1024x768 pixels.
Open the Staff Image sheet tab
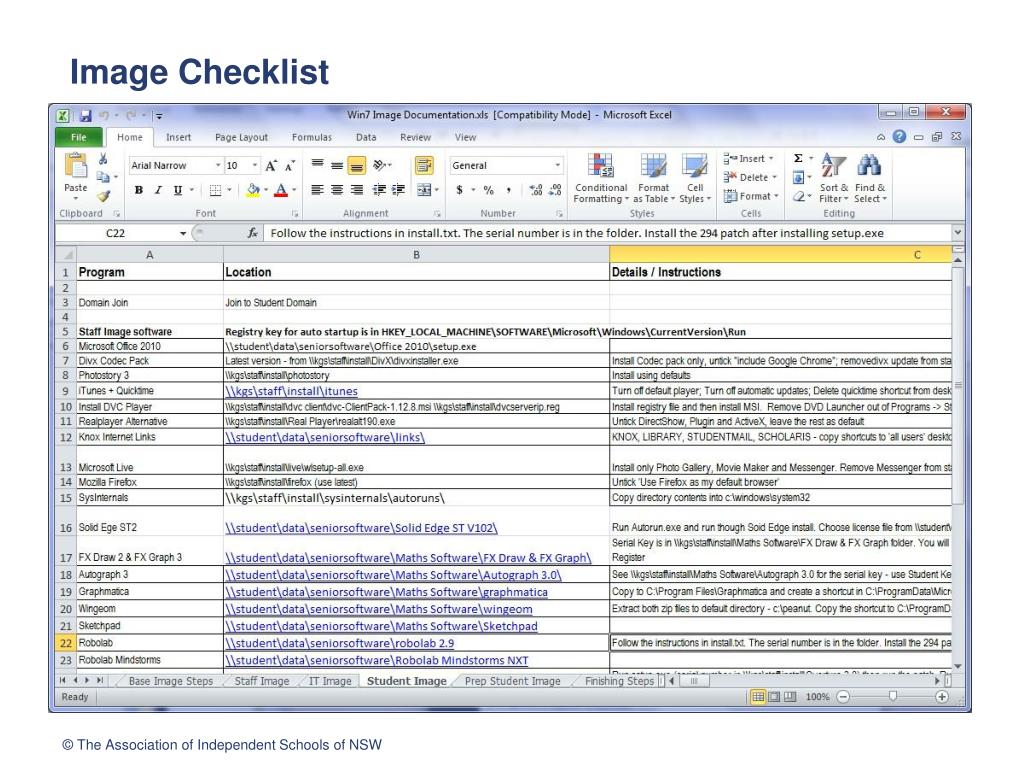coord(261,681)
